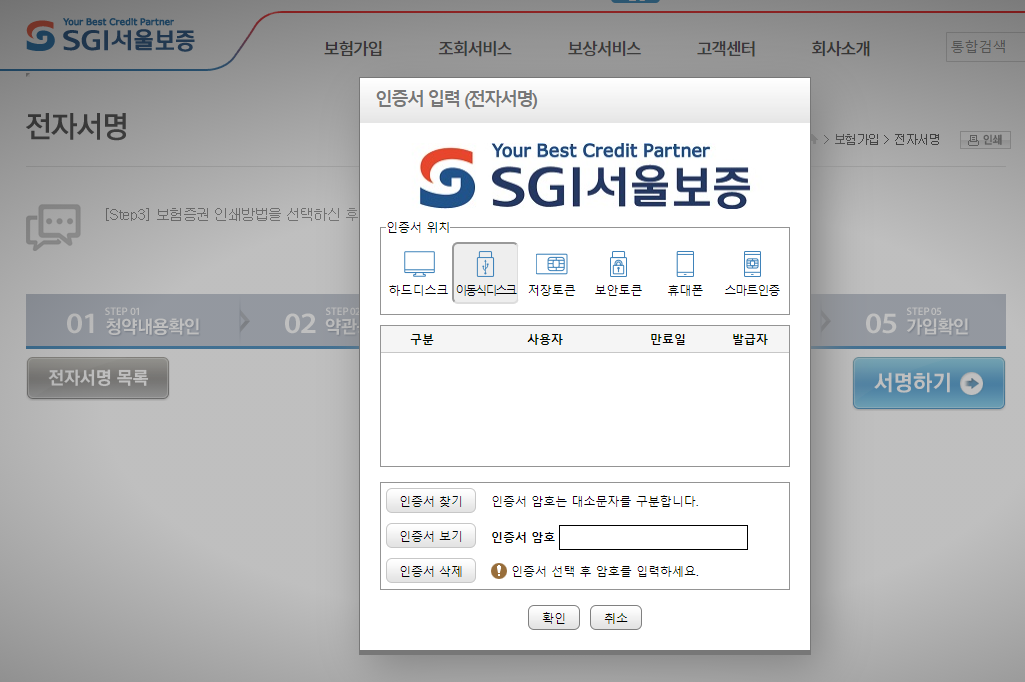Click the 서명하기 button on the page
The width and height of the screenshot is (1025, 682).
tap(928, 383)
